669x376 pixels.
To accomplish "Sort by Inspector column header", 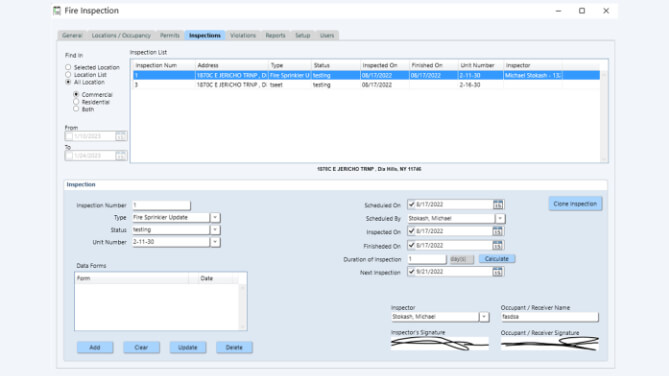I will (x=533, y=65).
